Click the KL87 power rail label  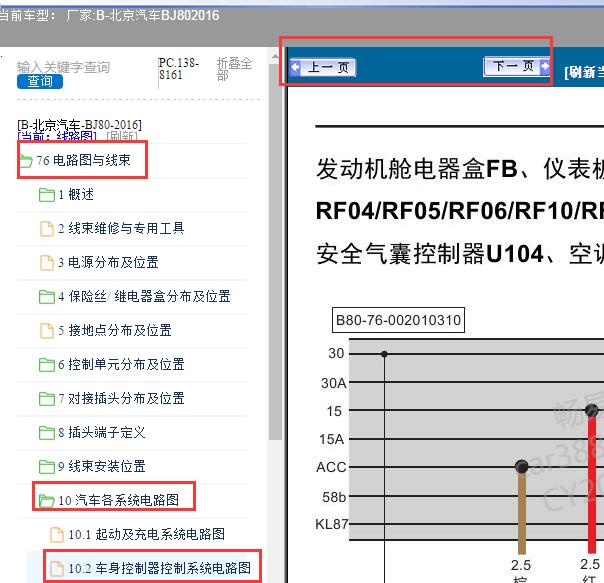(332, 524)
